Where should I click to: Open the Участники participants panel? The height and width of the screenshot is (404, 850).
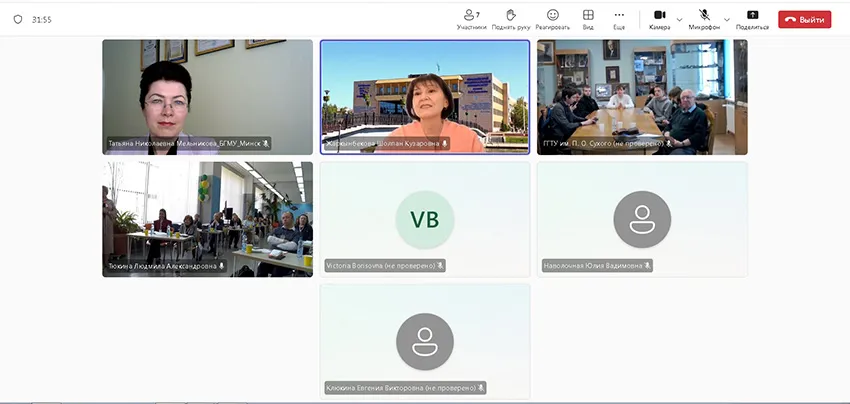470,19
